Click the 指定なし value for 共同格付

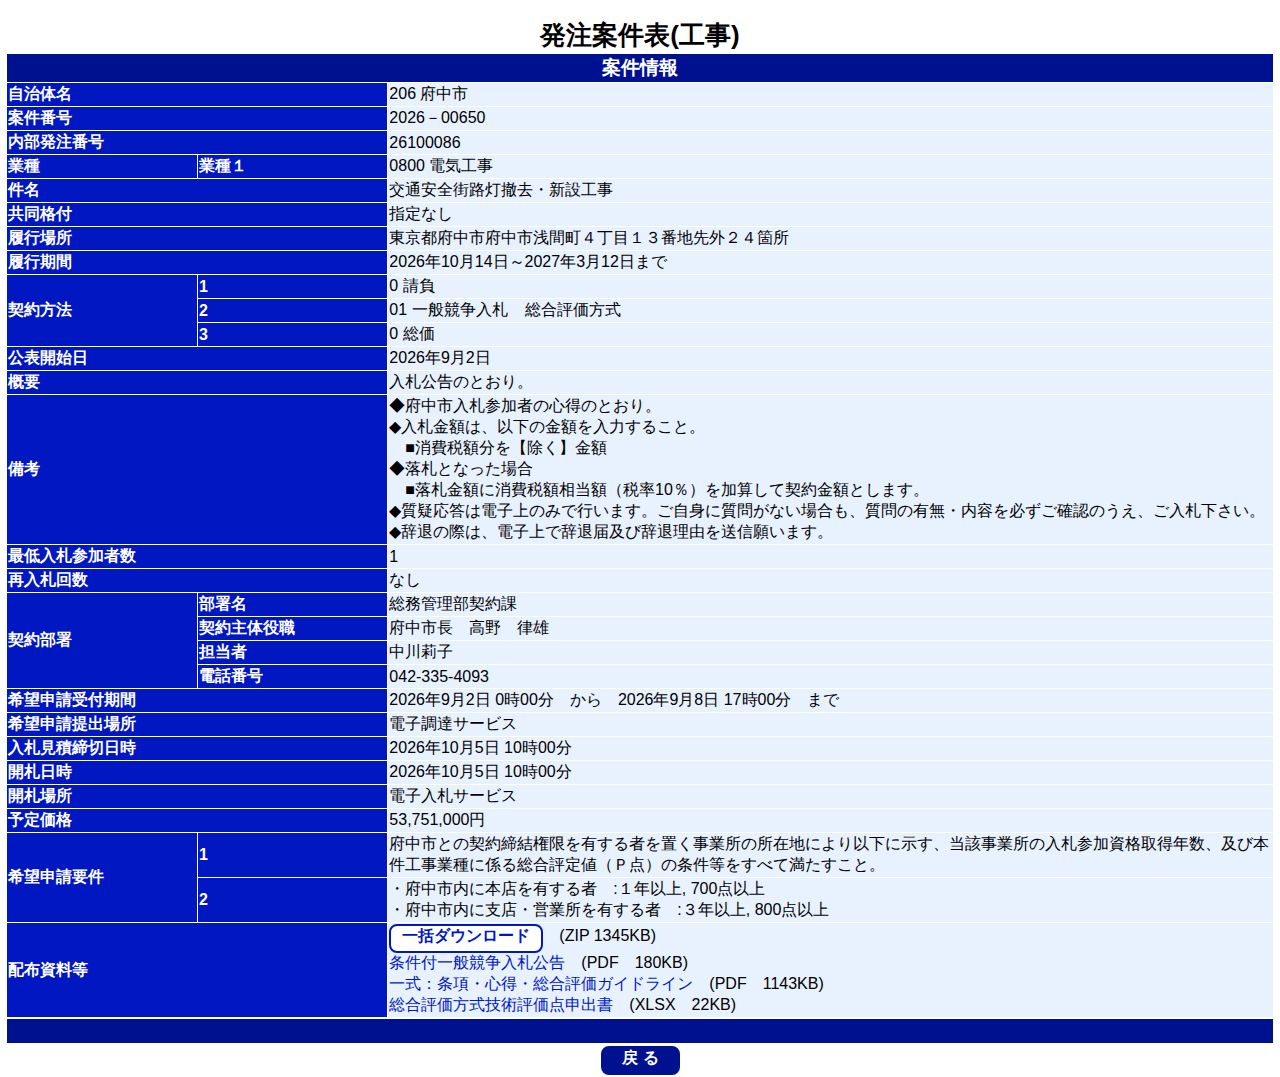pos(420,214)
